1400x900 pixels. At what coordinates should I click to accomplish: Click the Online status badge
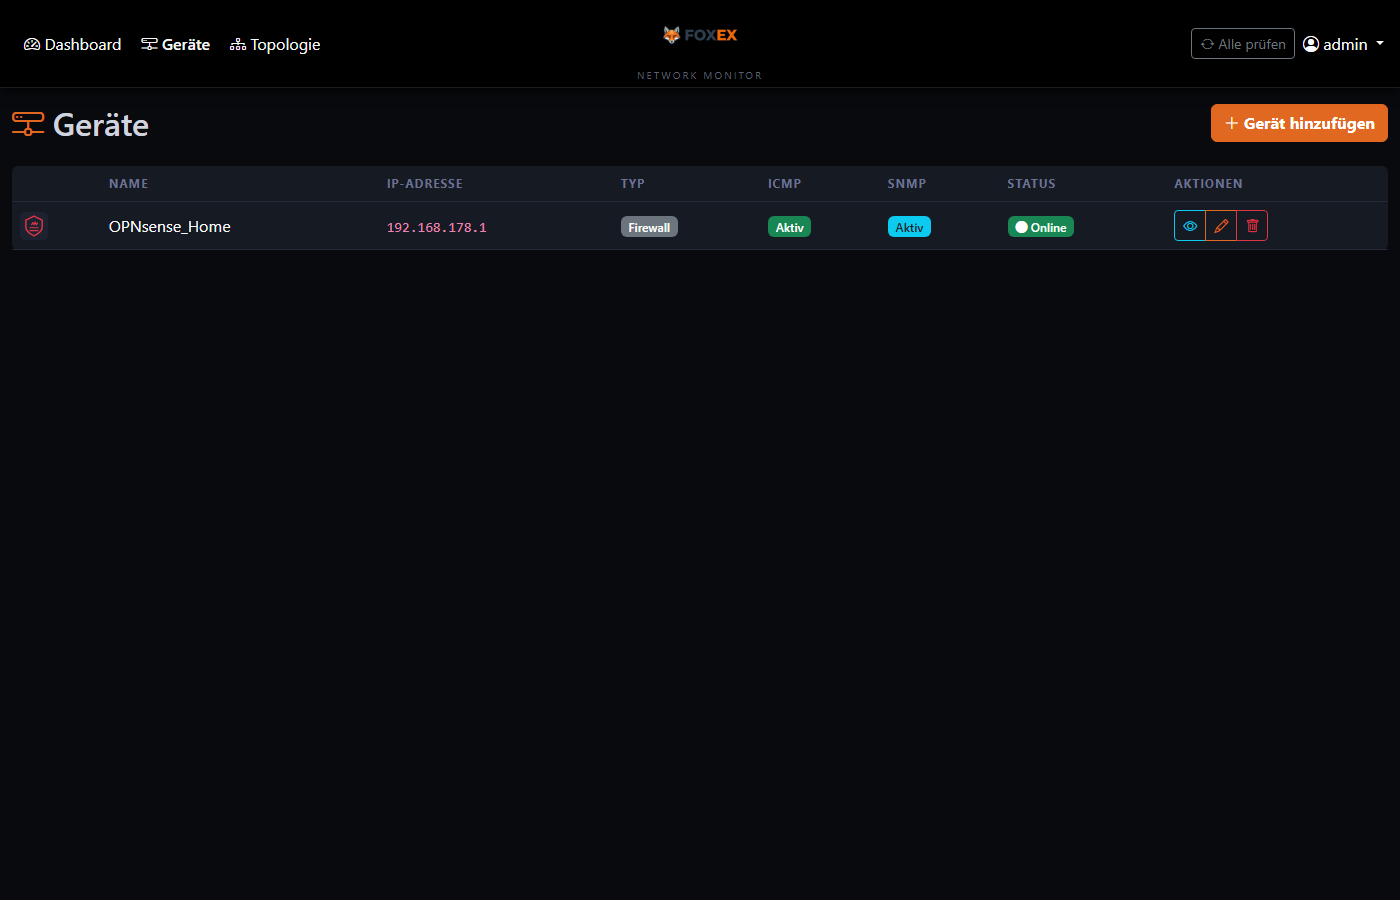click(x=1040, y=227)
